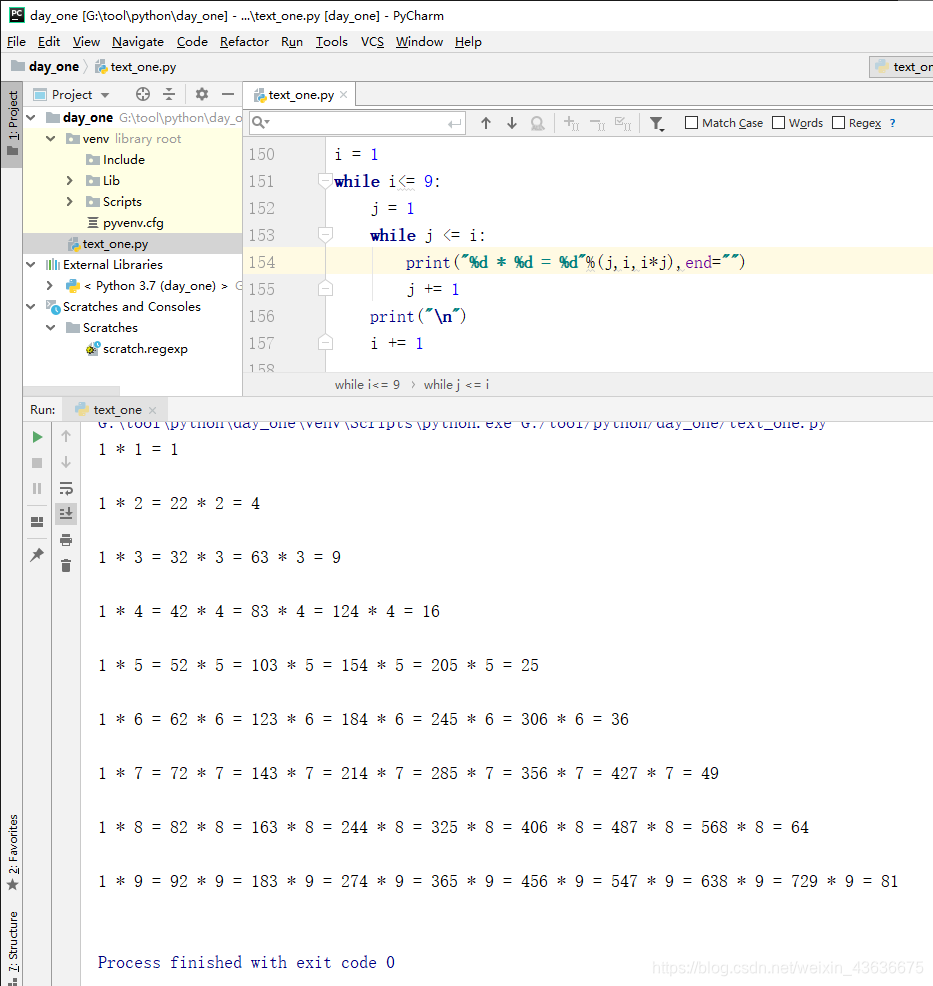Click day_one in navigation breadcrumb
The height and width of the screenshot is (986, 933).
[45, 67]
